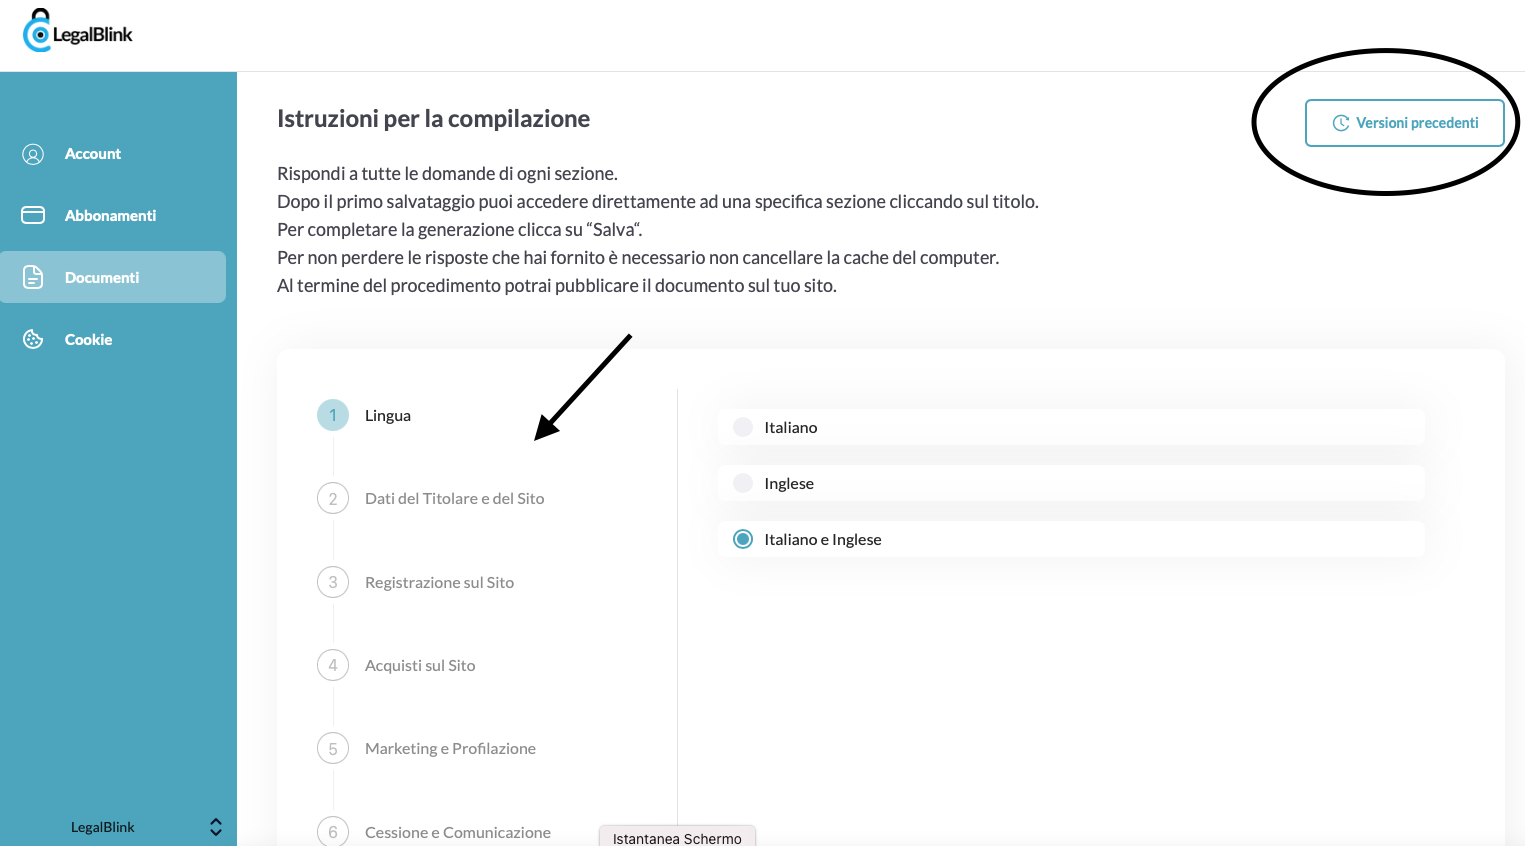The height and width of the screenshot is (846, 1525).
Task: Click the Istantanea Schermo button
Action: pyautogui.click(x=677, y=838)
